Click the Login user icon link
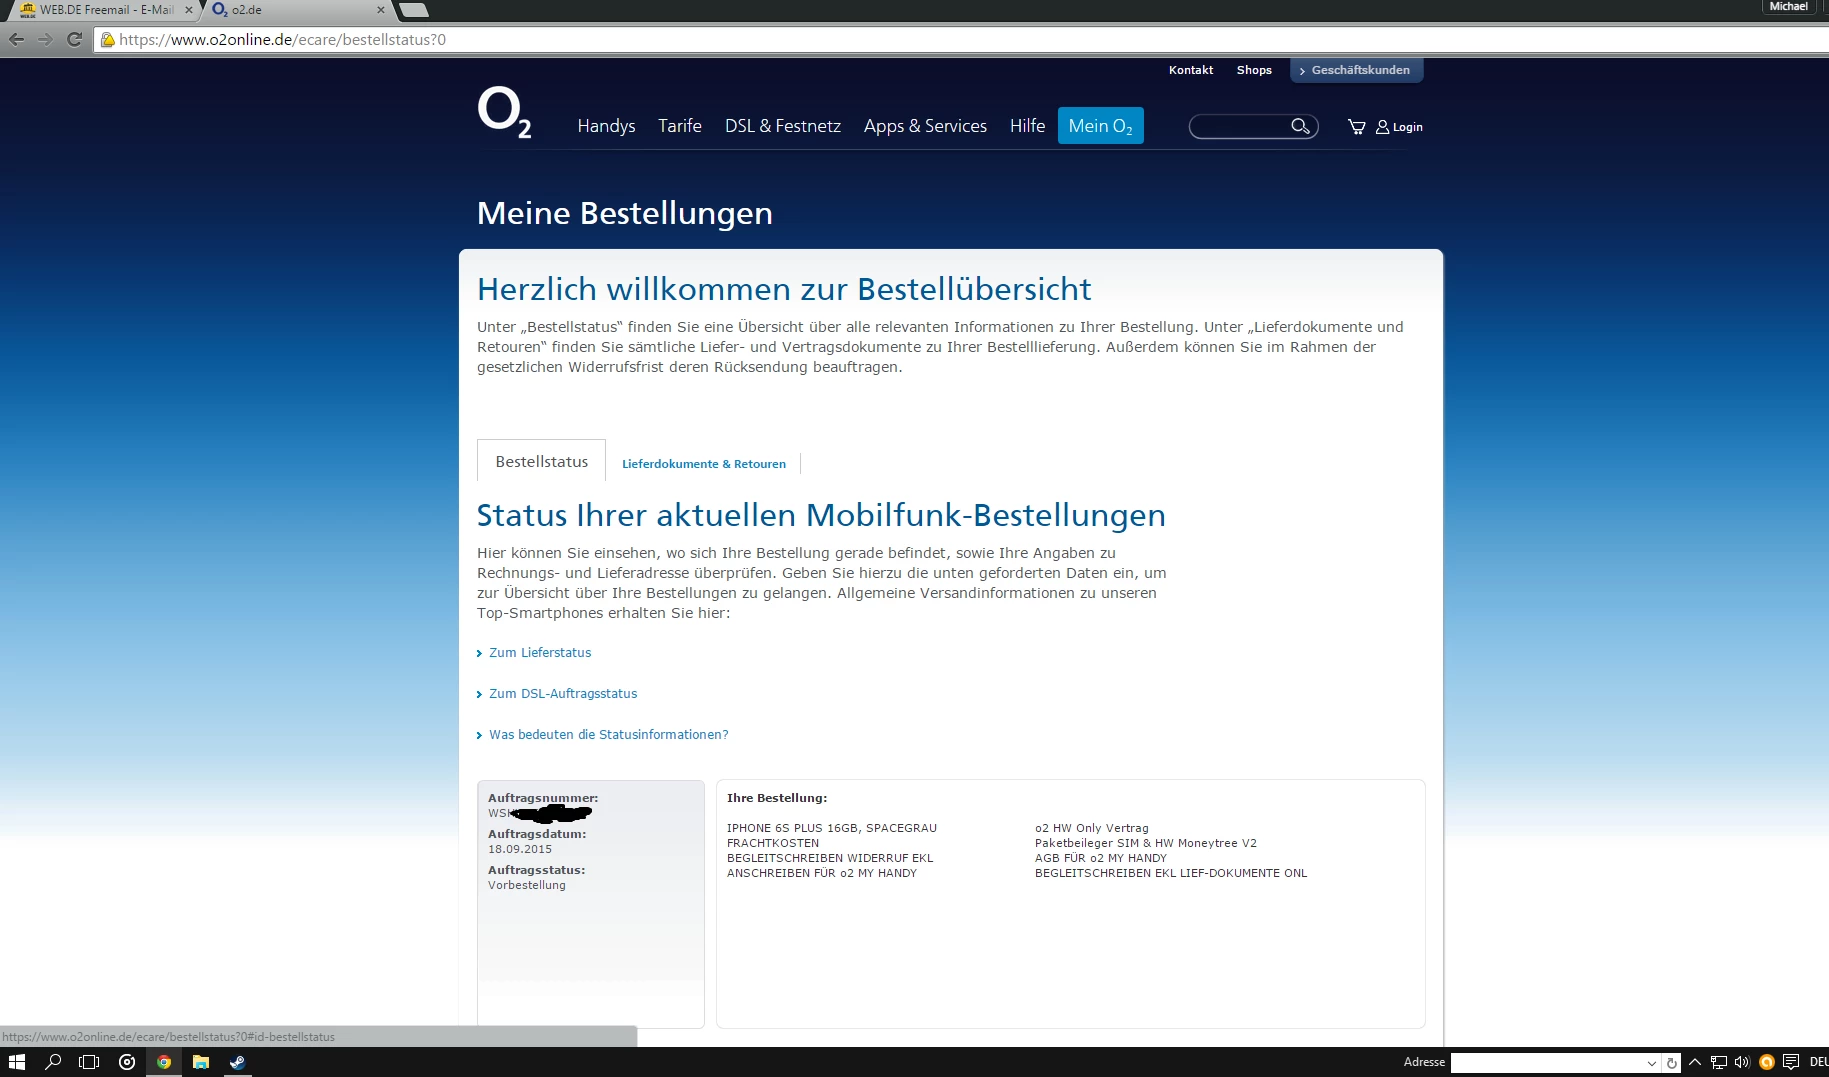 1399,127
